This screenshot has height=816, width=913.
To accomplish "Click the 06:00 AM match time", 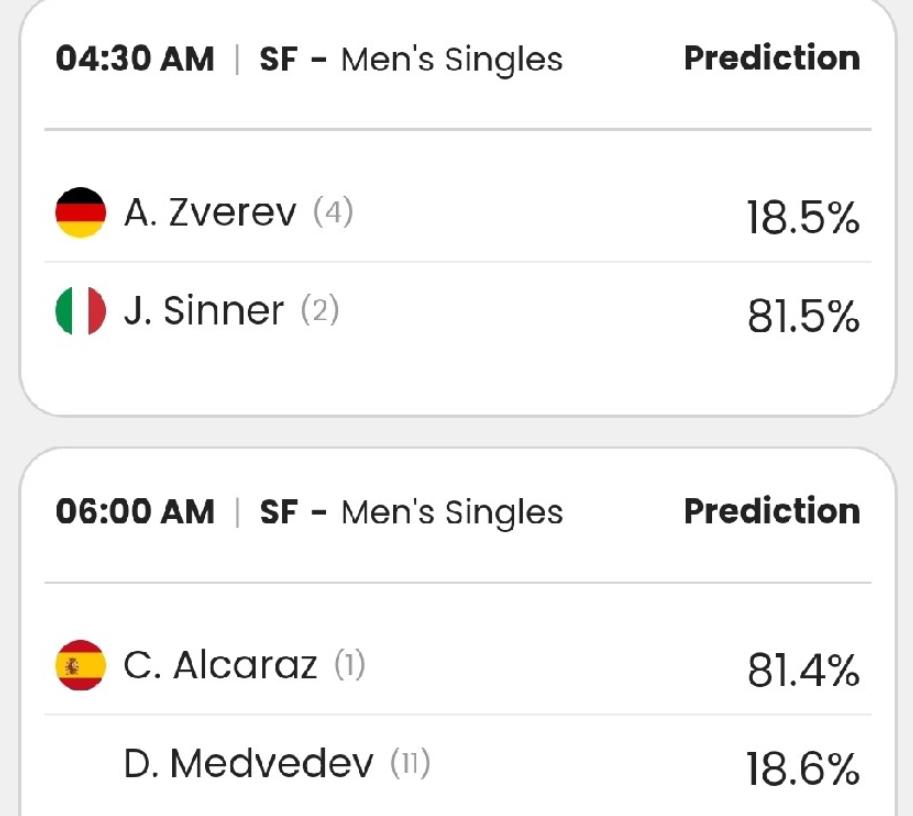I will pyautogui.click(x=134, y=512).
